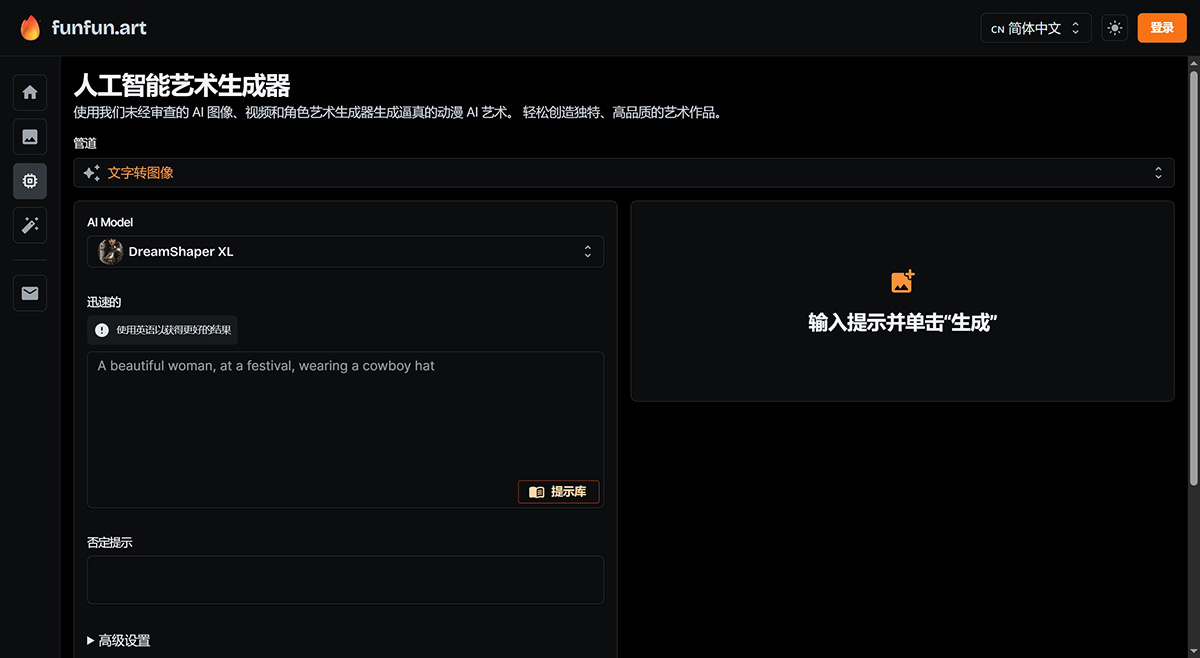Click the DreamShaper XL model thumbnail
The width and height of the screenshot is (1200, 658).
click(x=111, y=252)
